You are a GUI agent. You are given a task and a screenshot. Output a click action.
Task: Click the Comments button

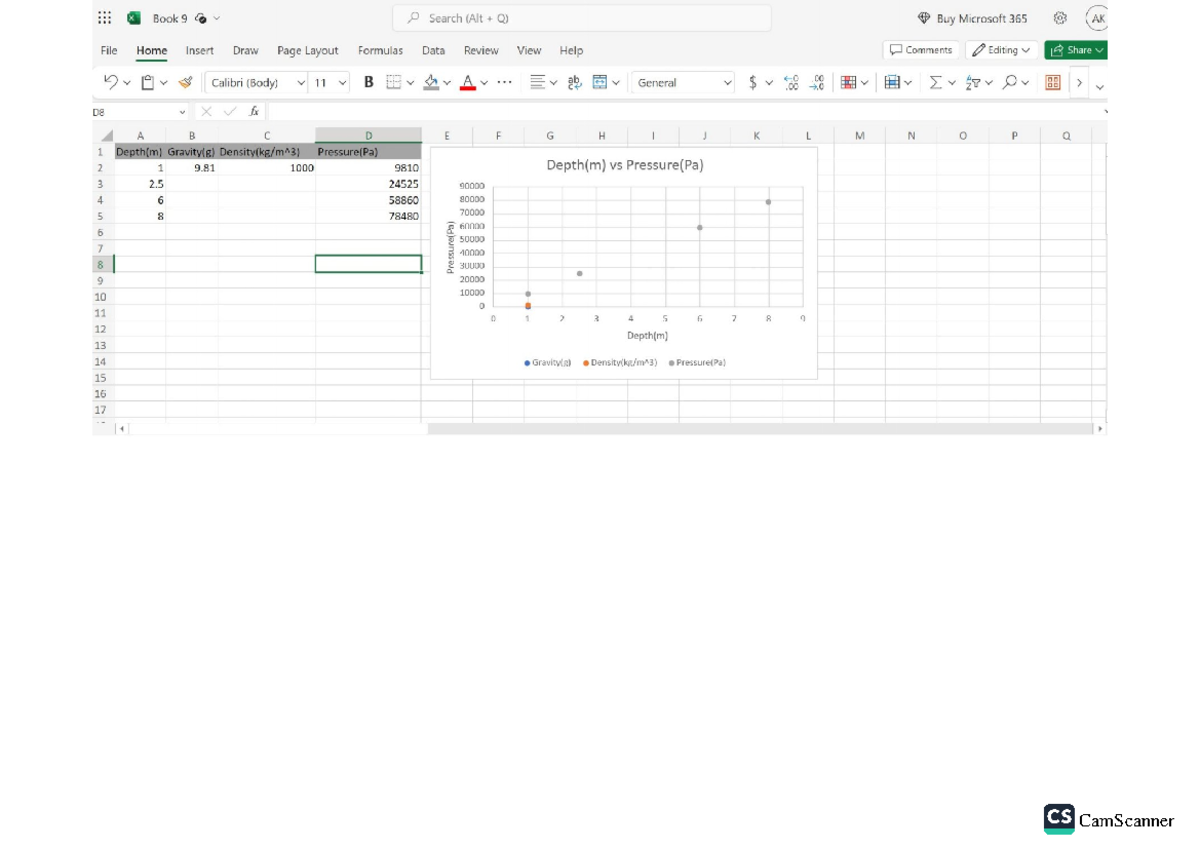pyautogui.click(x=920, y=49)
